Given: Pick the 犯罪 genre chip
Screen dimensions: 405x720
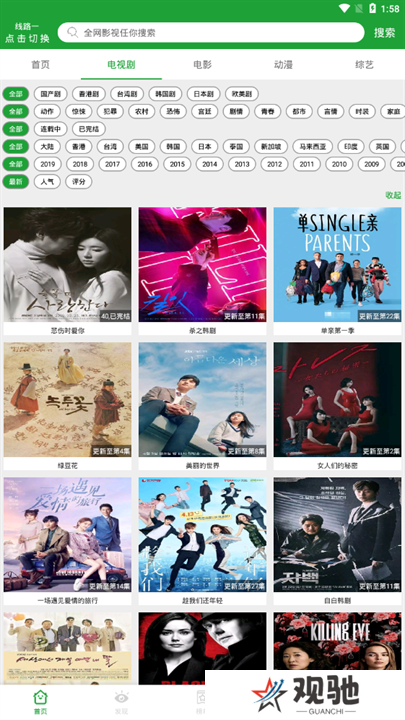Looking at the screenshot, I should [x=110, y=111].
